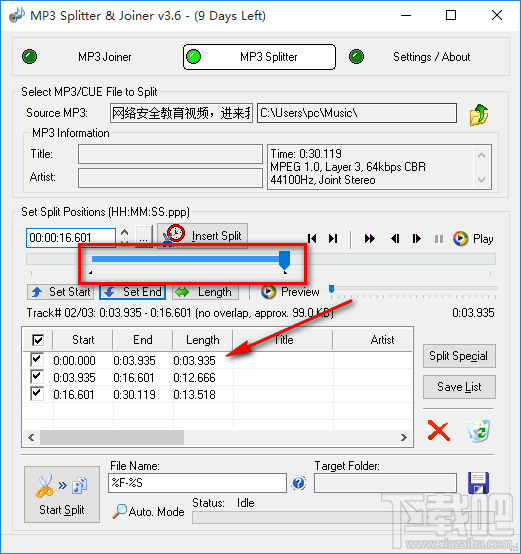
Task: Click Insert Split button
Action: pos(202,236)
